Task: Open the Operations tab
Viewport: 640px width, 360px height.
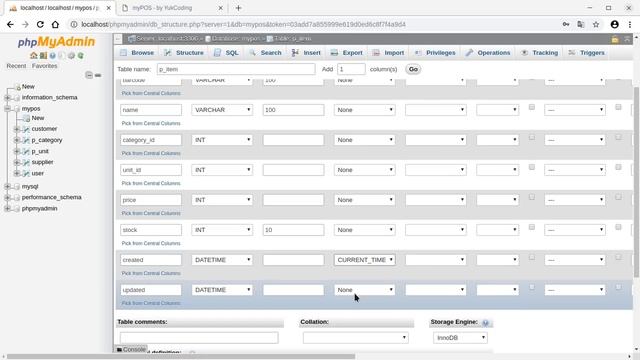Action: pos(488,53)
